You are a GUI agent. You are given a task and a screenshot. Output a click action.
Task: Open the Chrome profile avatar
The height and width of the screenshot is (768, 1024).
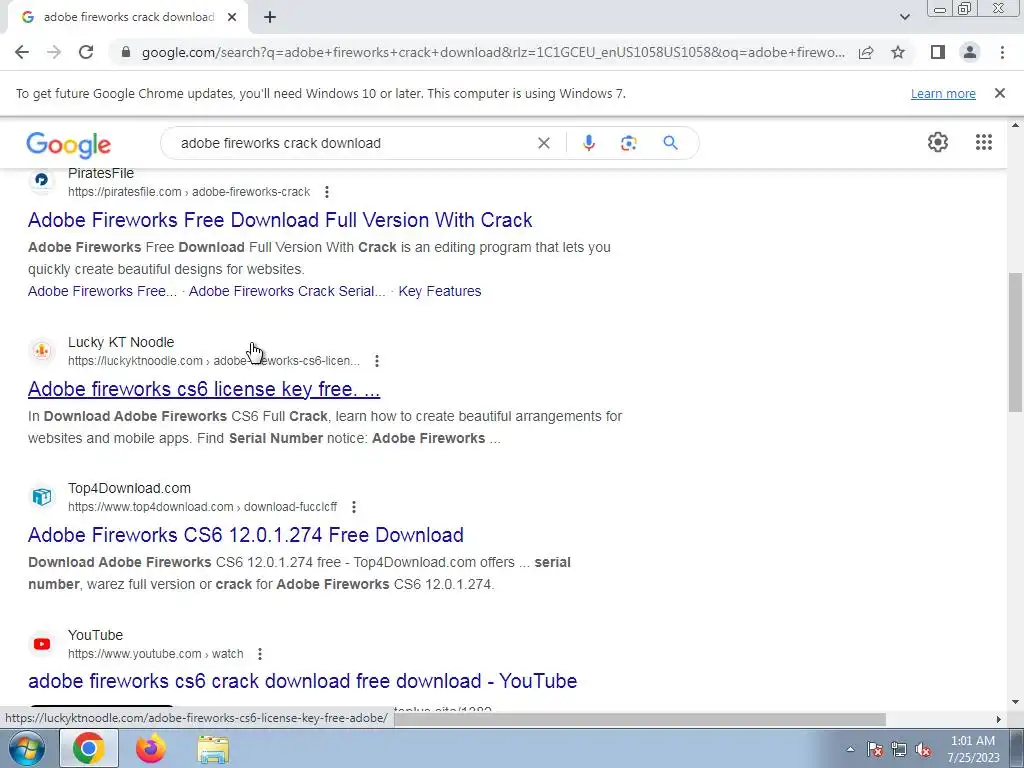point(970,52)
